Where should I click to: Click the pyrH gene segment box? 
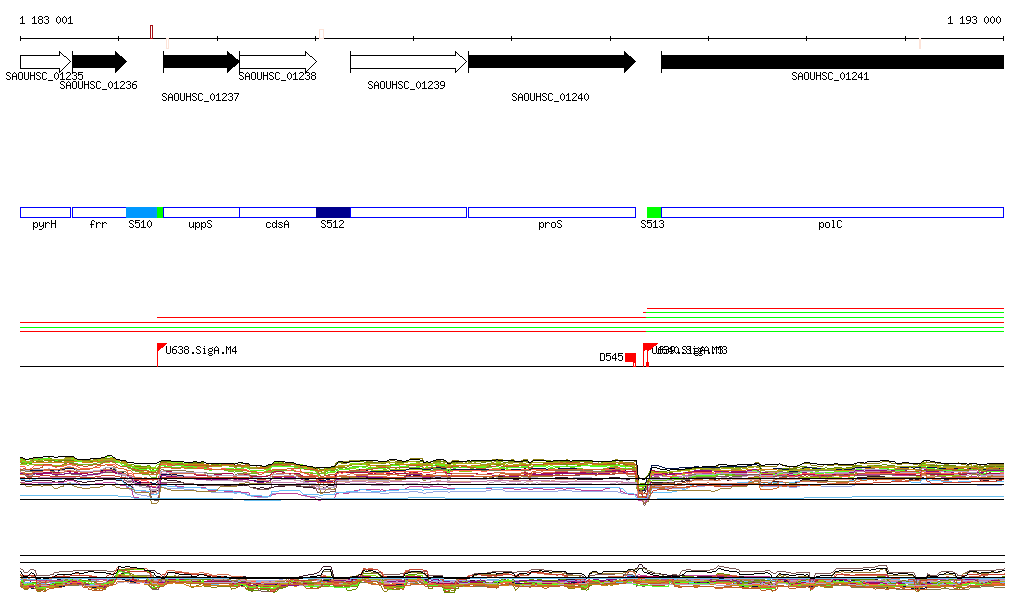[x=45, y=212]
